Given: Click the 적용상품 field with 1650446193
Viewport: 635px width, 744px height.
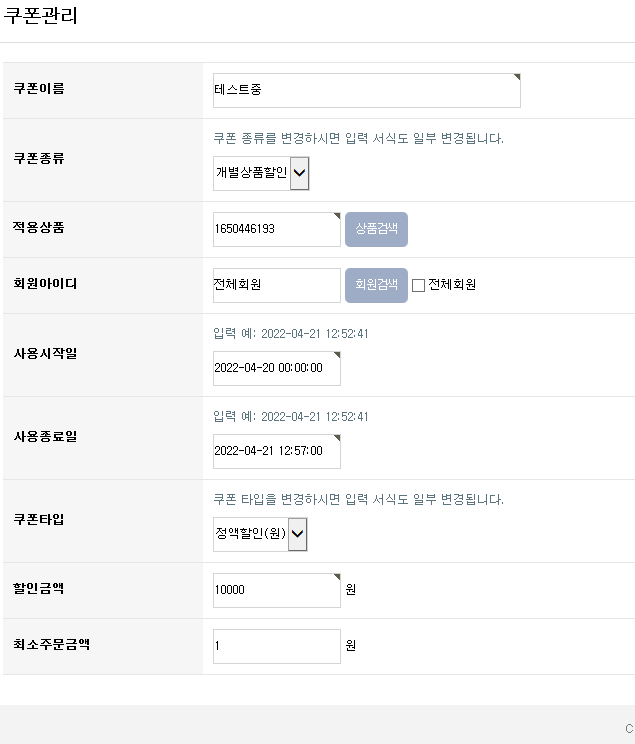Looking at the screenshot, I should tap(276, 229).
